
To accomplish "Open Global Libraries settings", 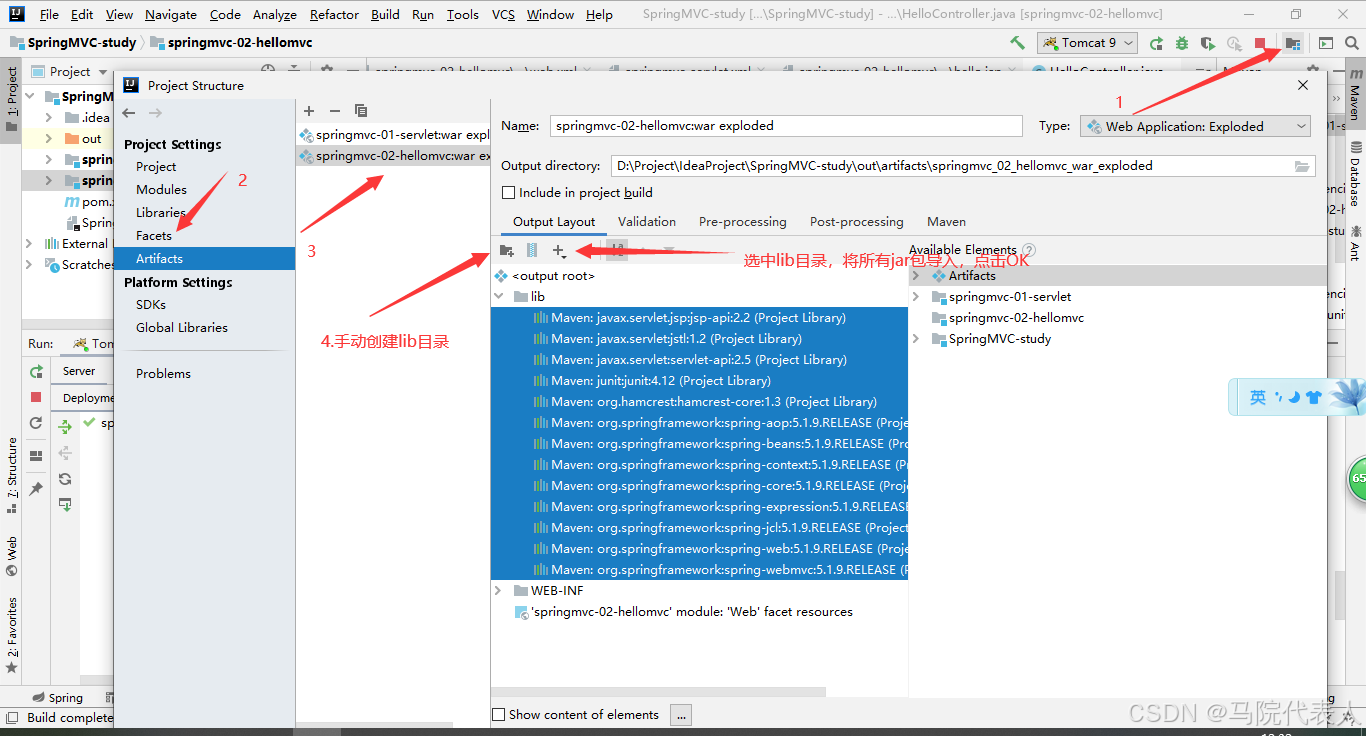I will pos(182,328).
